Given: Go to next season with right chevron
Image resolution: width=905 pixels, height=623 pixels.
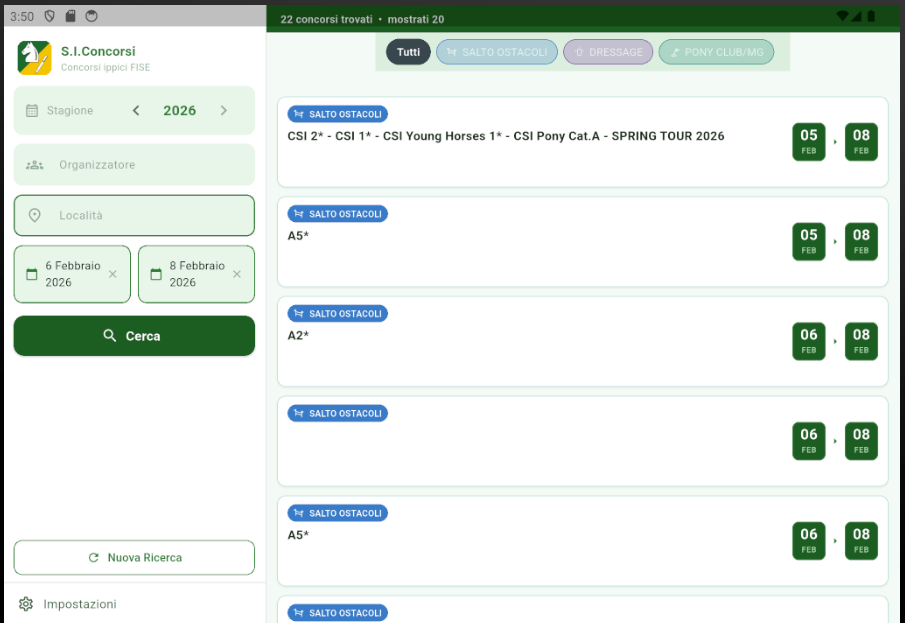Looking at the screenshot, I should (x=223, y=110).
